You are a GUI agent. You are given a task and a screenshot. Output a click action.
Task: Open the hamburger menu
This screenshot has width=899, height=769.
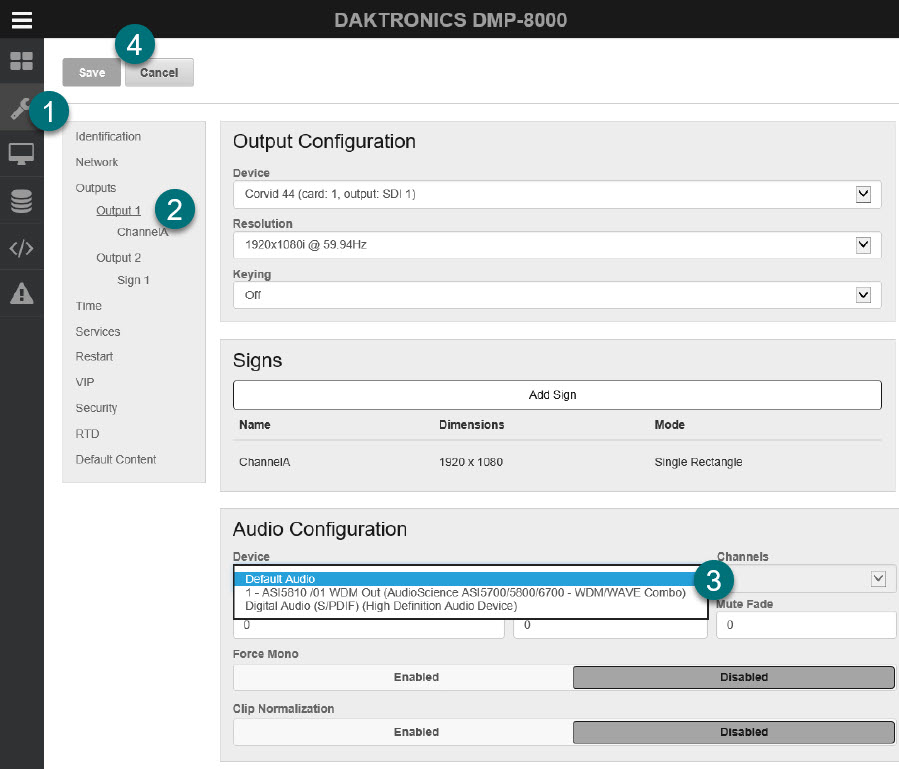(22, 18)
